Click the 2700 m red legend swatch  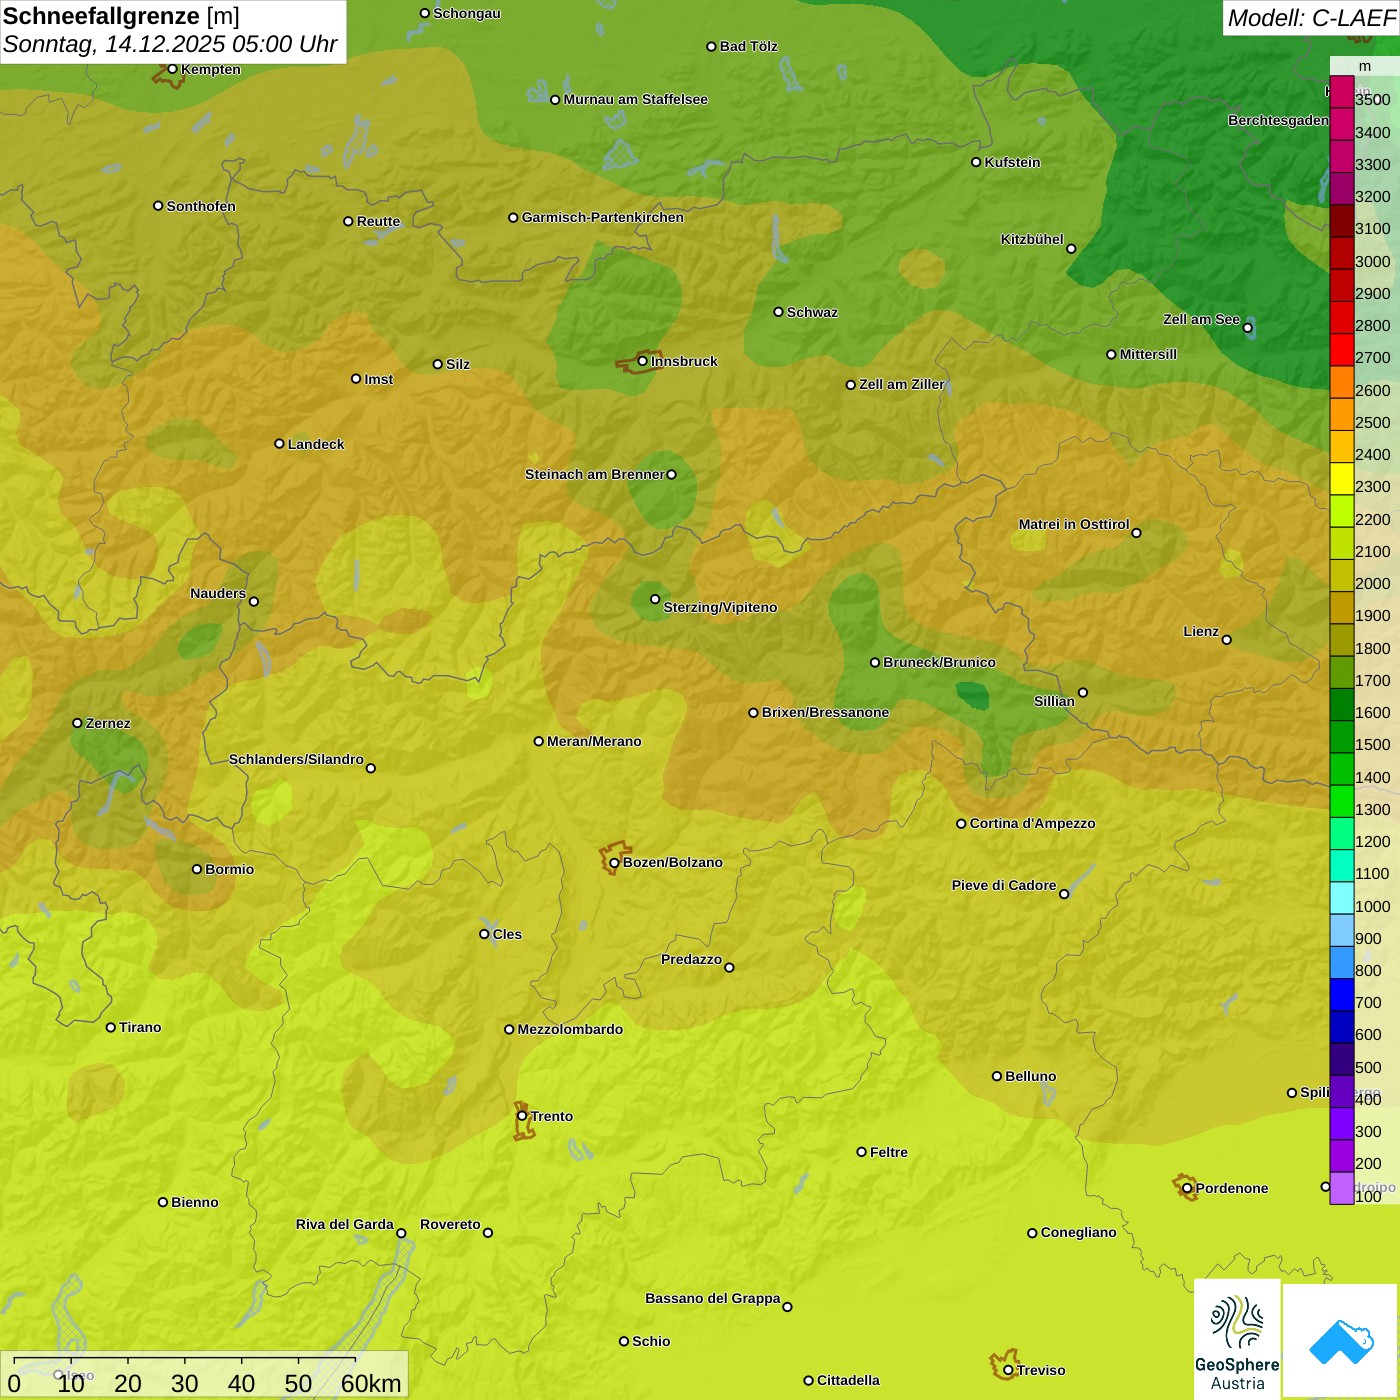pos(1342,350)
